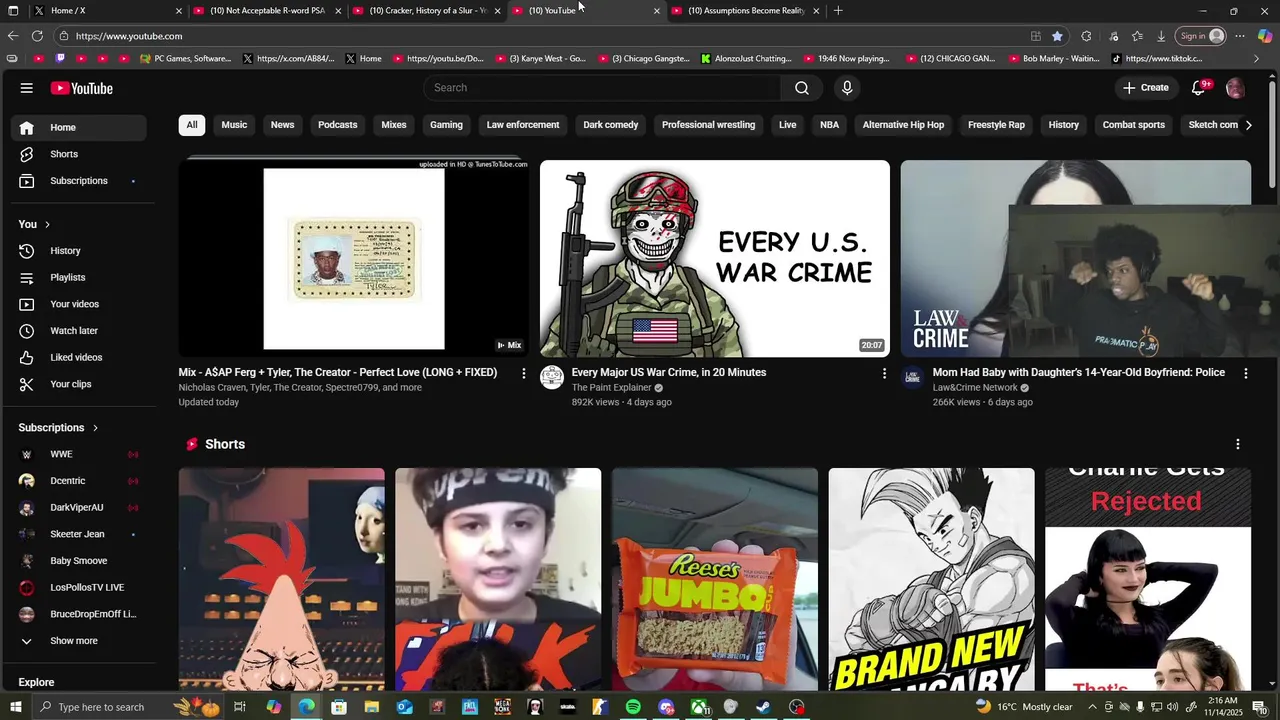Click the Windows taskbar search box

coord(101,707)
